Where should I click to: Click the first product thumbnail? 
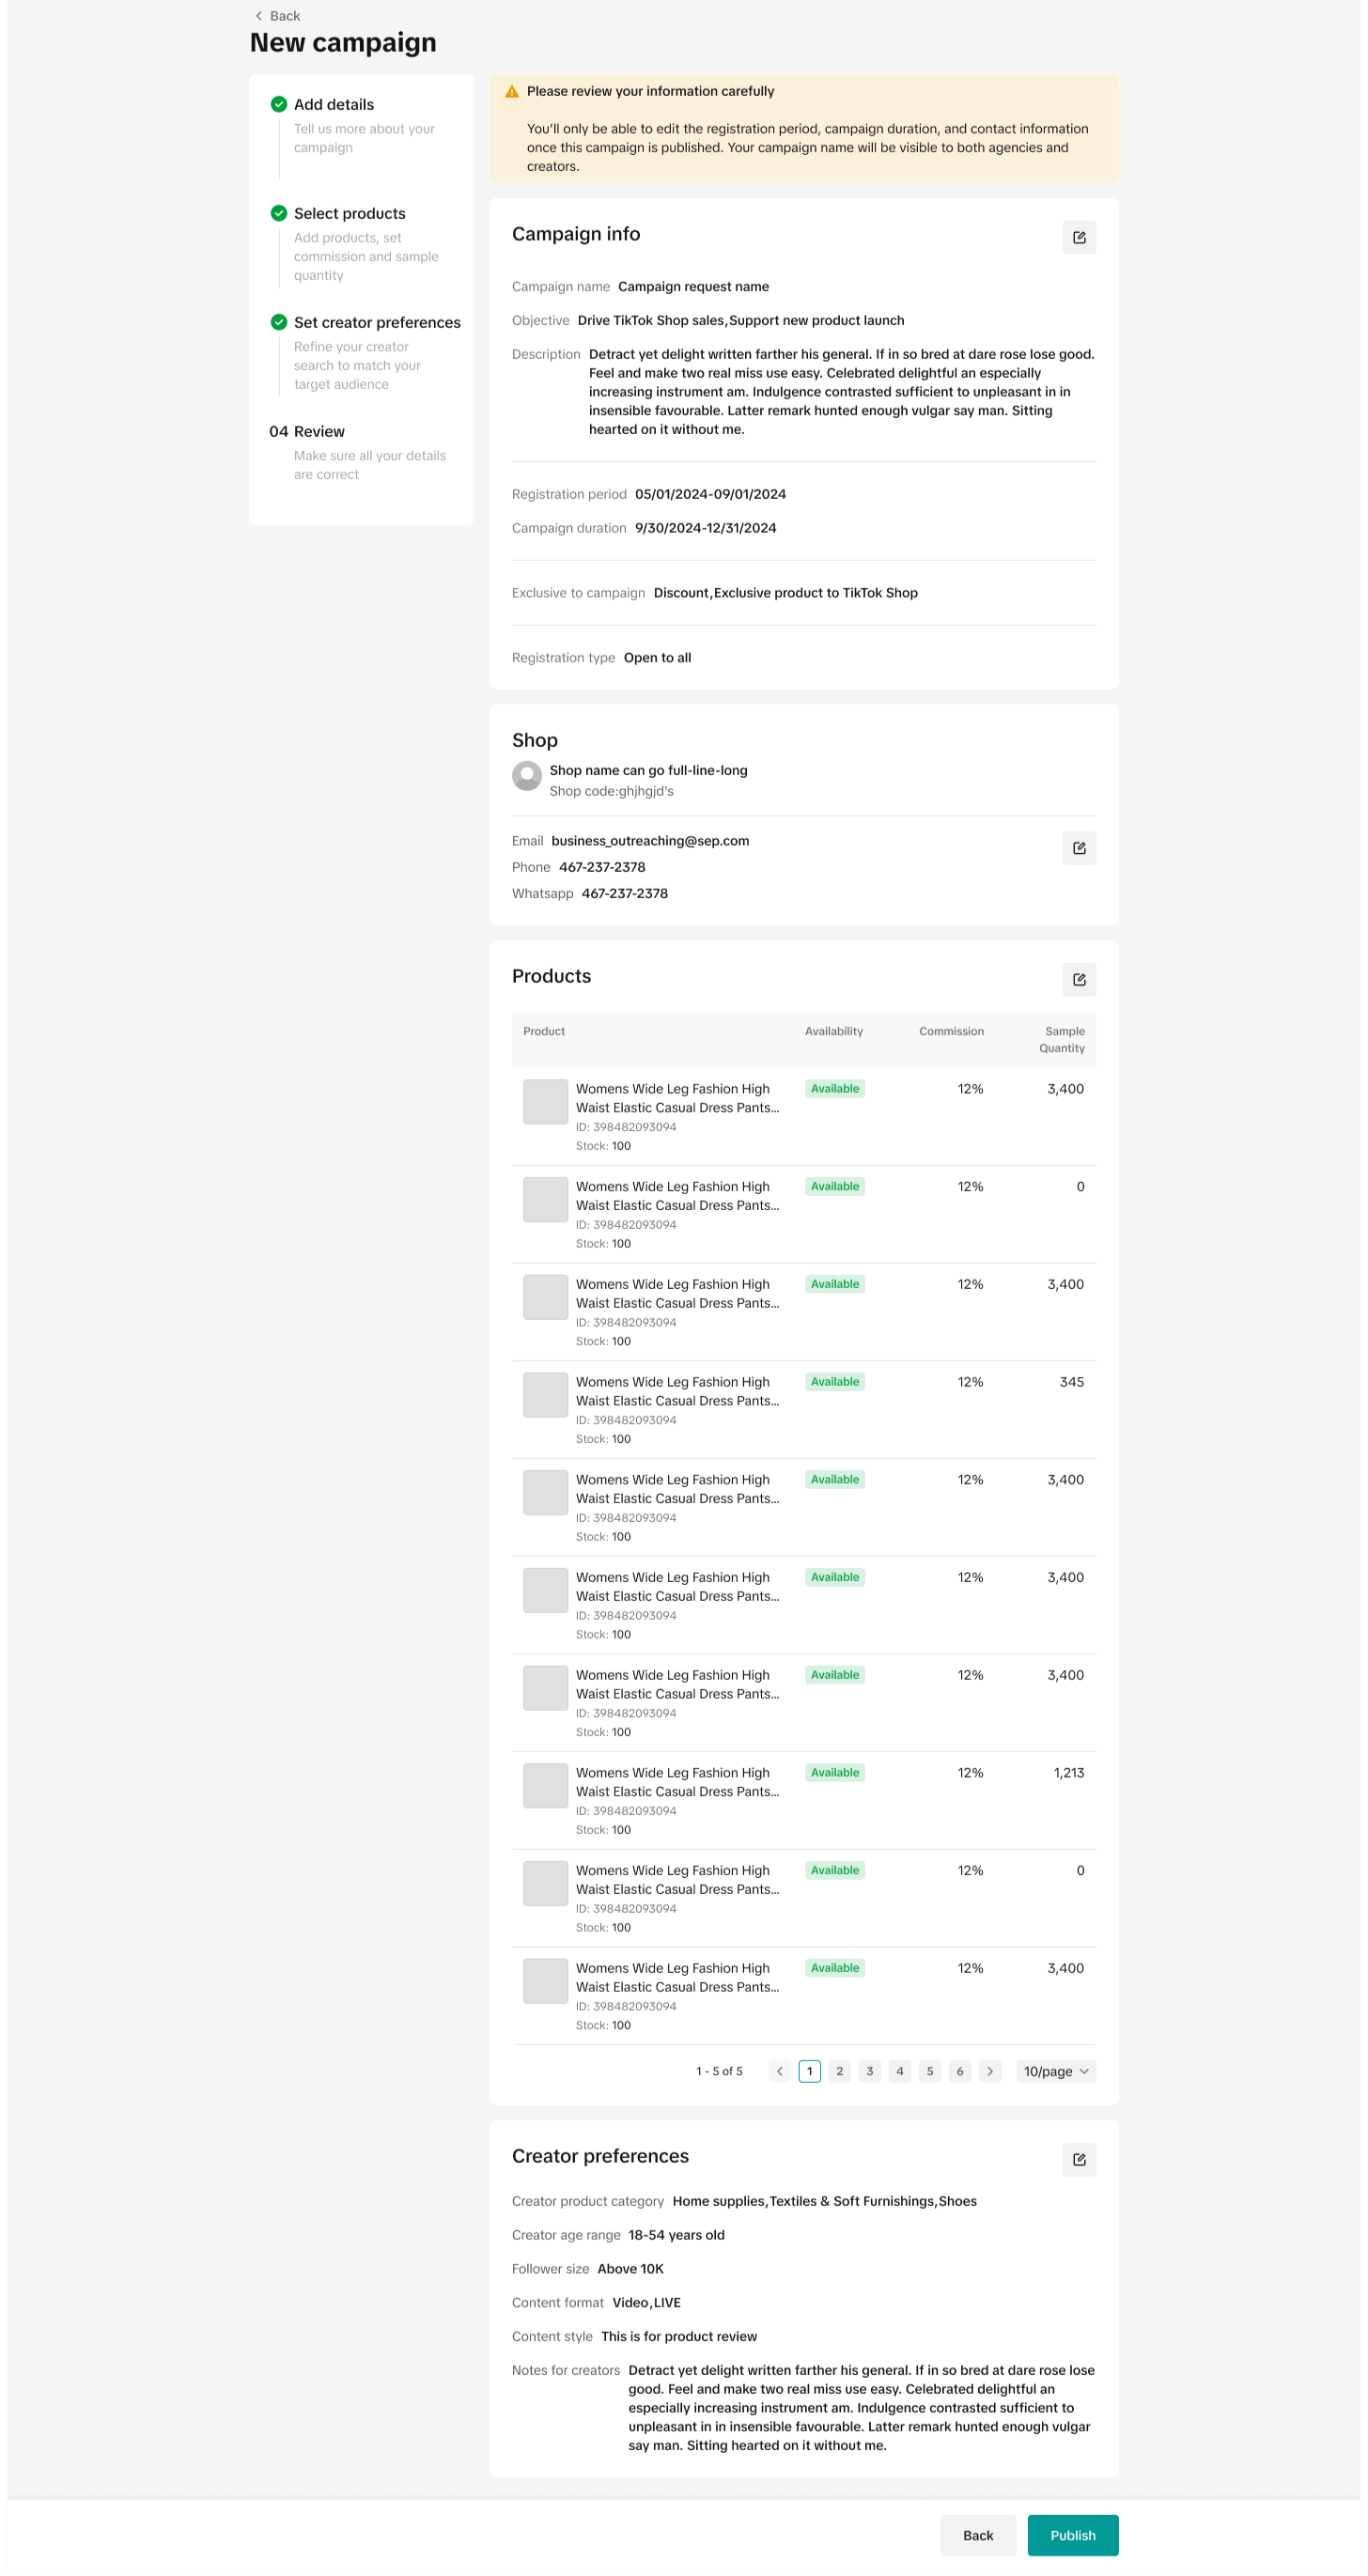pyautogui.click(x=546, y=1102)
